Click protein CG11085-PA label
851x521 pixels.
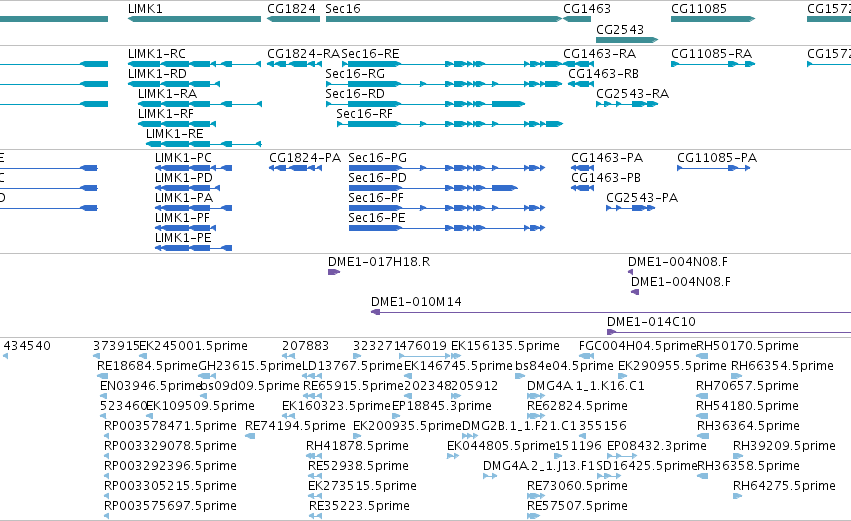717,158
